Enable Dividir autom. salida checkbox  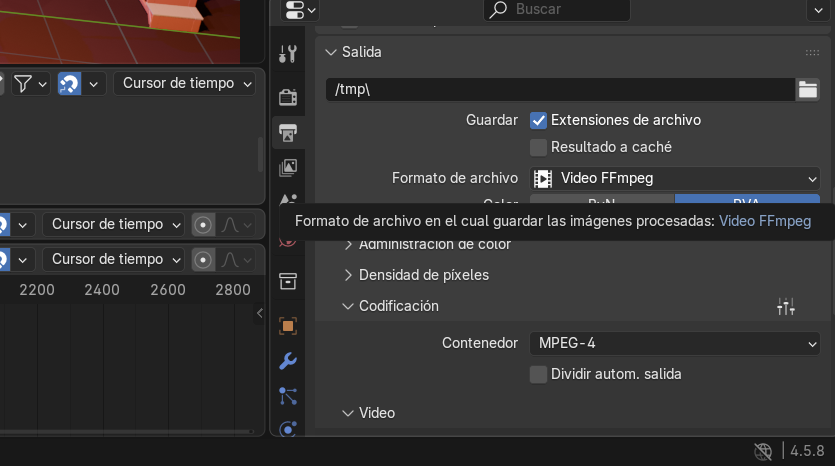coord(538,374)
